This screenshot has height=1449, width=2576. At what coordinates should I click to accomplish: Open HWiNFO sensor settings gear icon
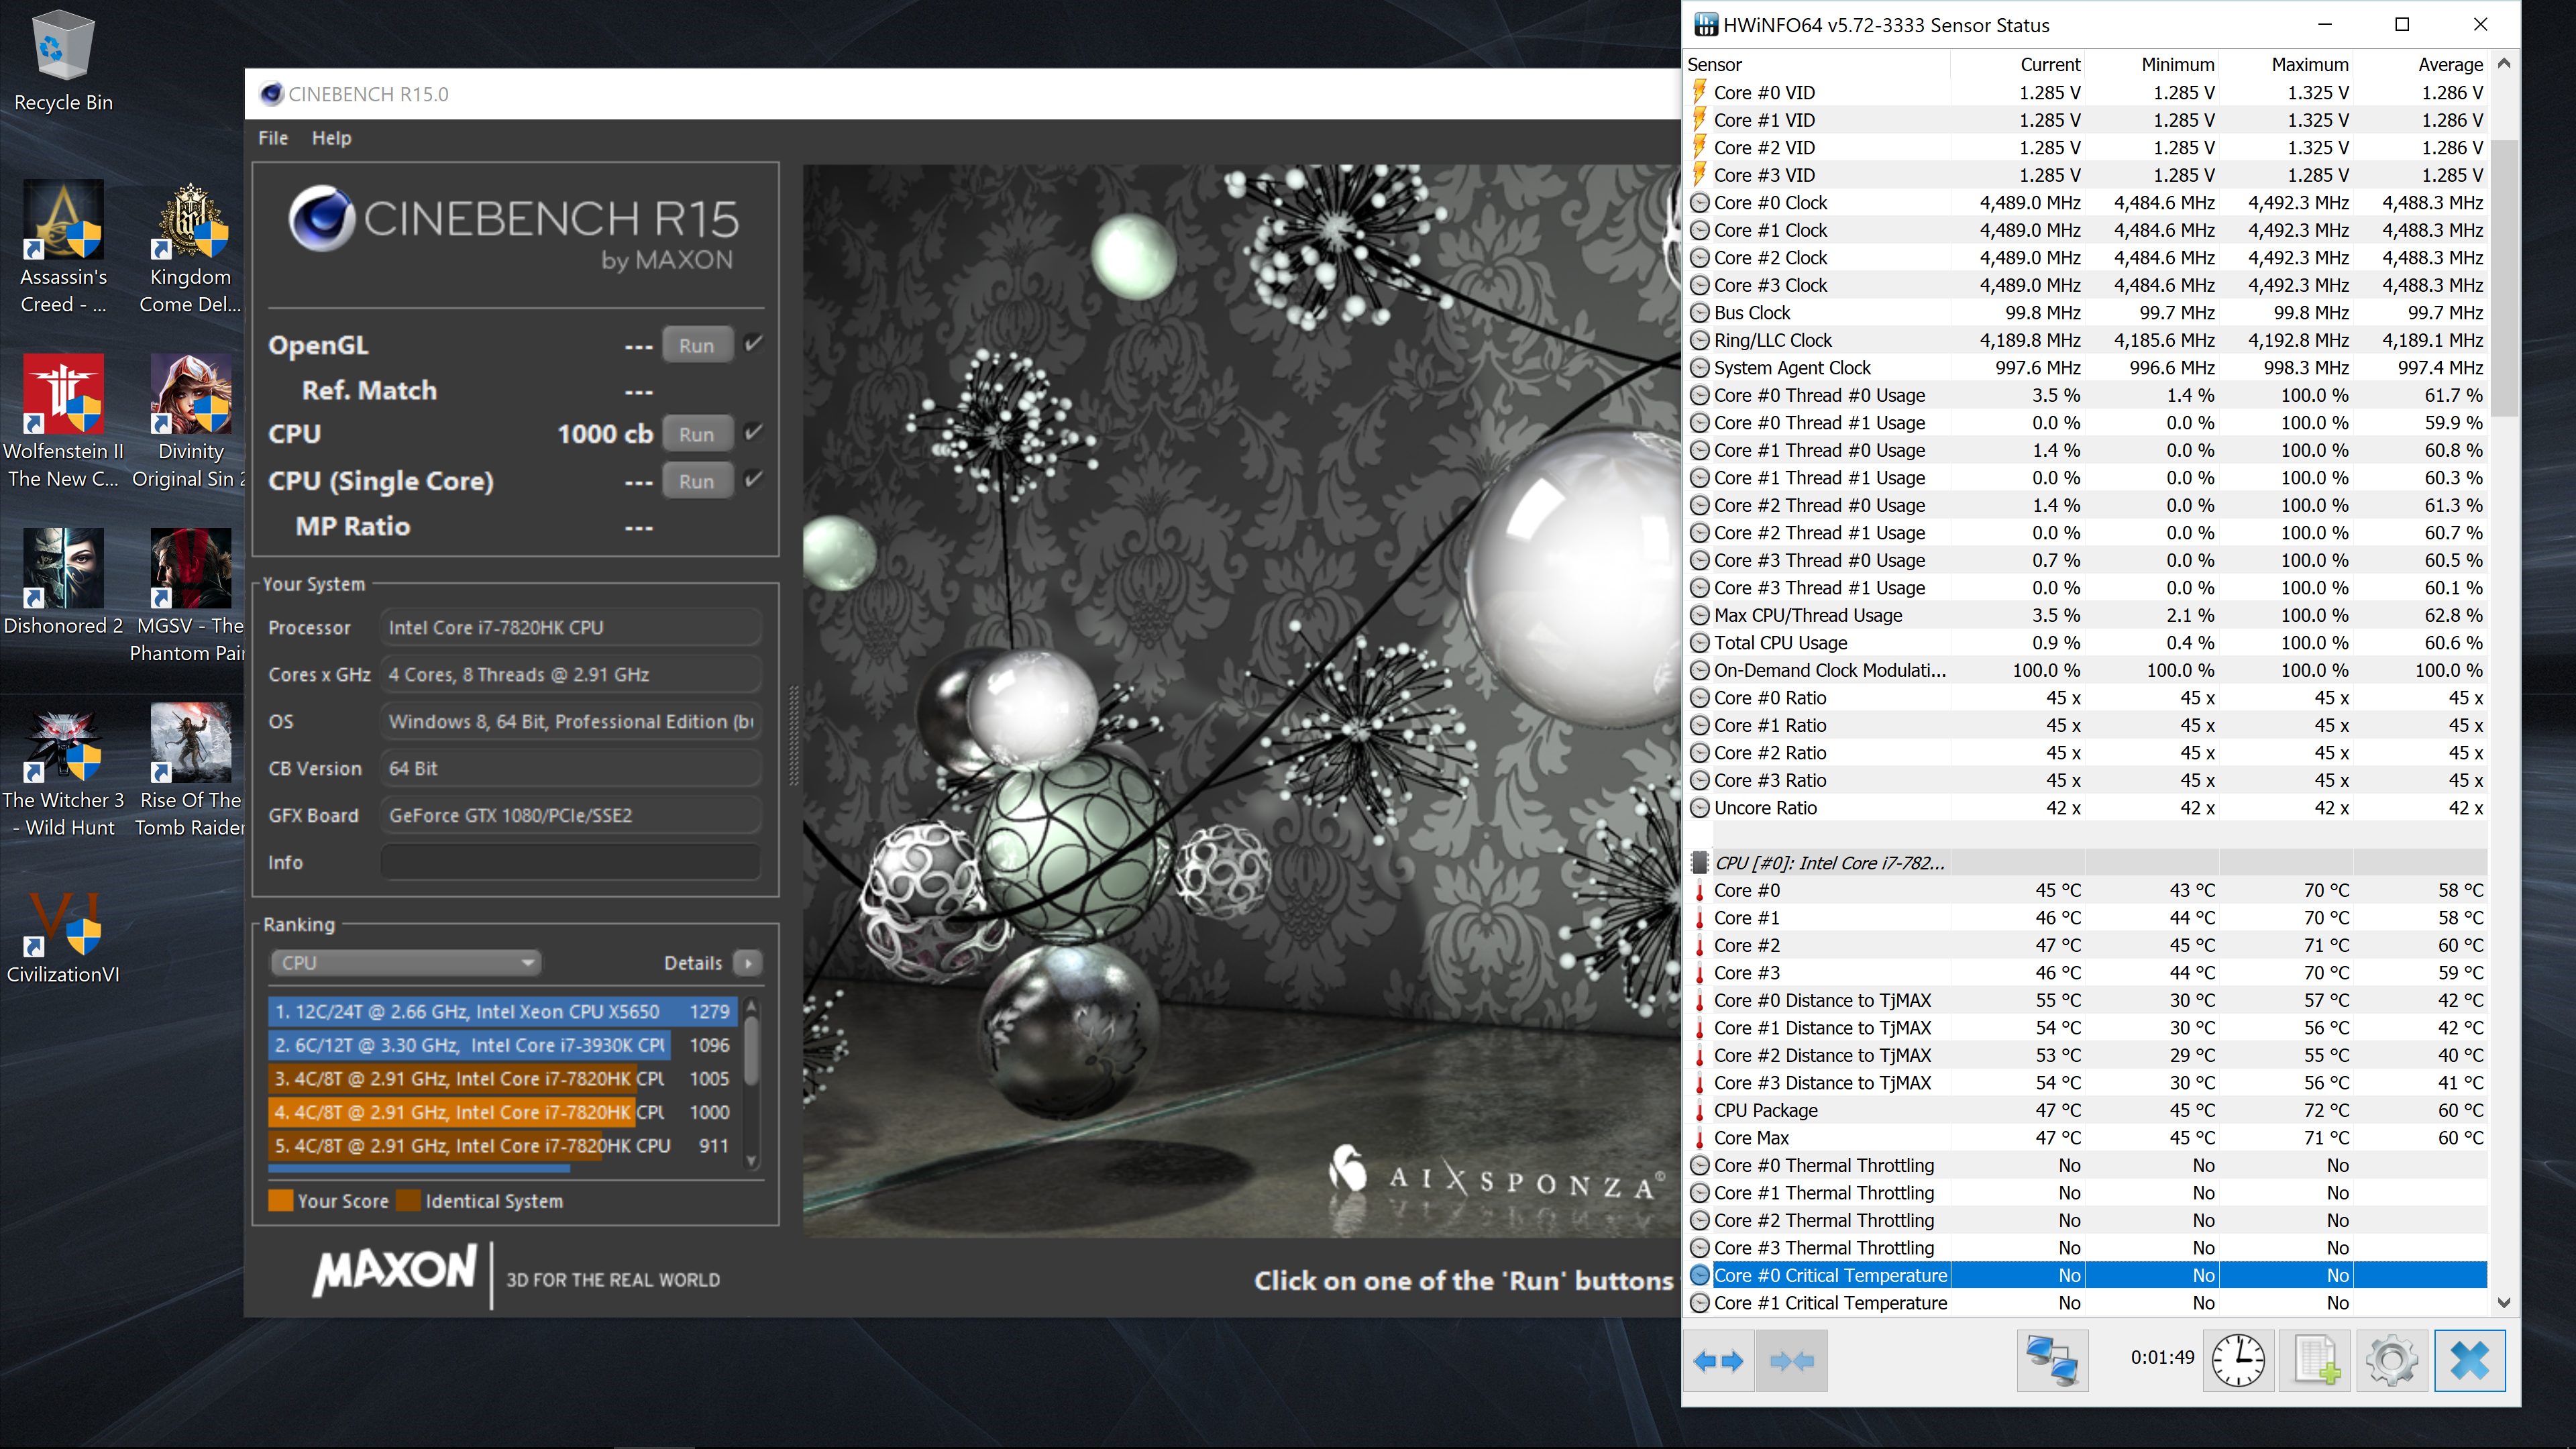click(x=2392, y=1361)
